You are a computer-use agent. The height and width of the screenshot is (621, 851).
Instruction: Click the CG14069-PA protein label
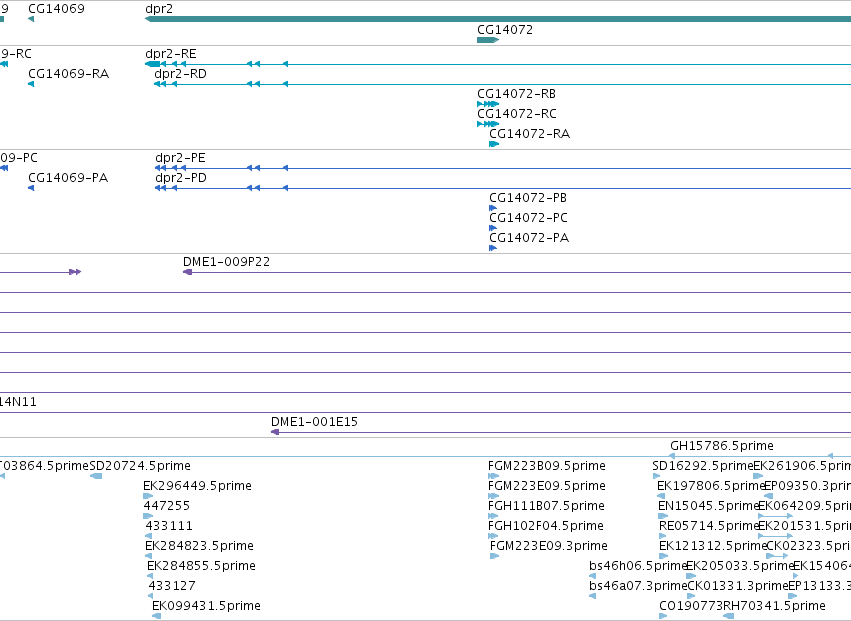(x=68, y=178)
